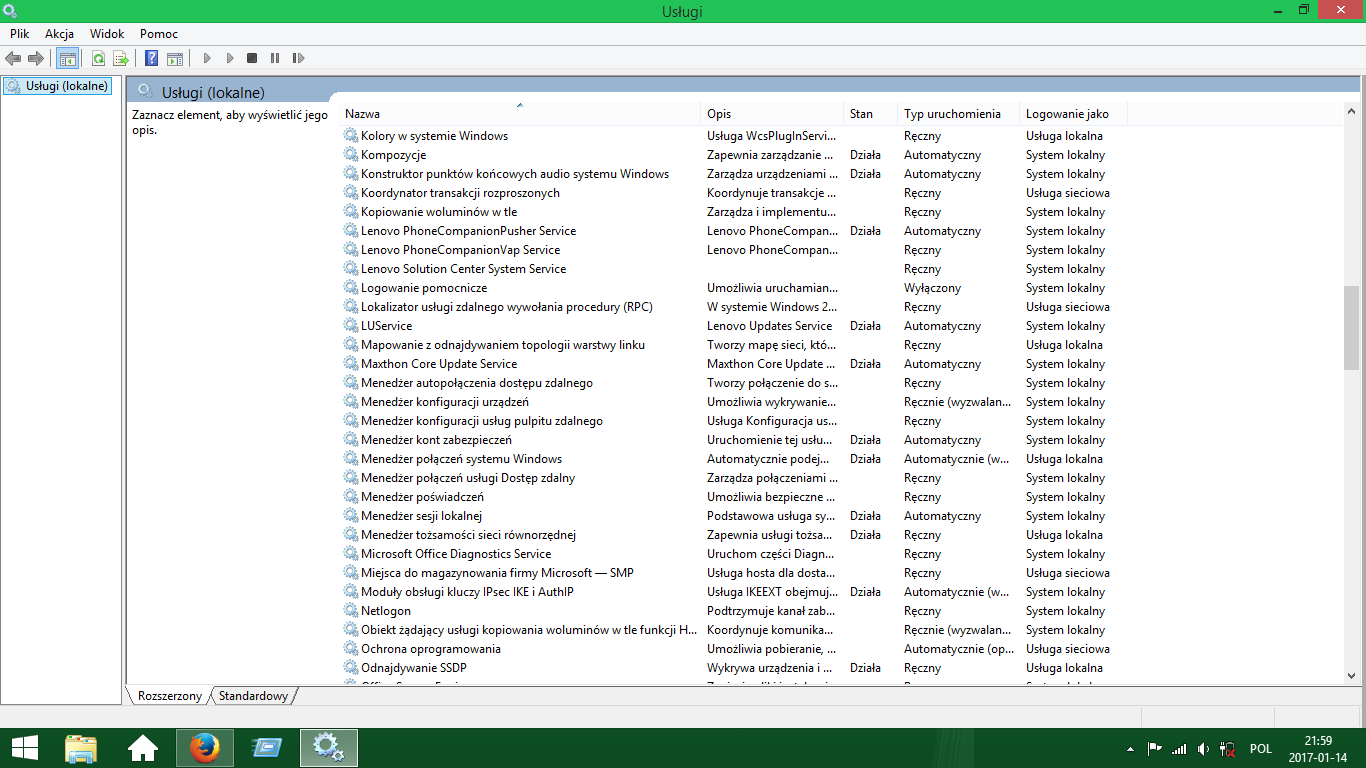This screenshot has height=768, width=1366.
Task: Select the Kopiowanie woluminów w tle service
Action: (439, 212)
